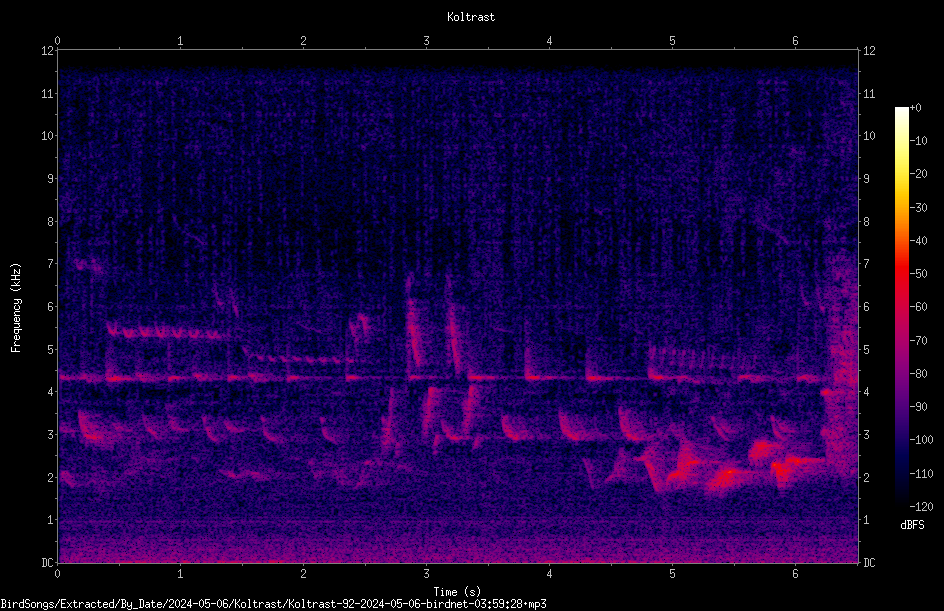The image size is (944, 611).
Task: Click the 12 kHz label on left axis
Action: pos(47,51)
